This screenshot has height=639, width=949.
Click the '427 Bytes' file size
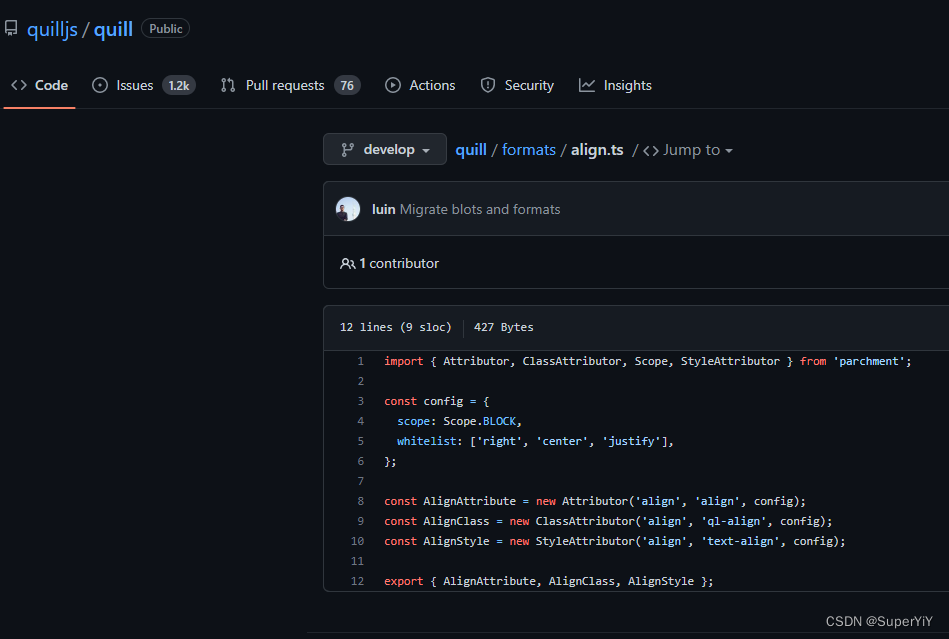point(504,327)
